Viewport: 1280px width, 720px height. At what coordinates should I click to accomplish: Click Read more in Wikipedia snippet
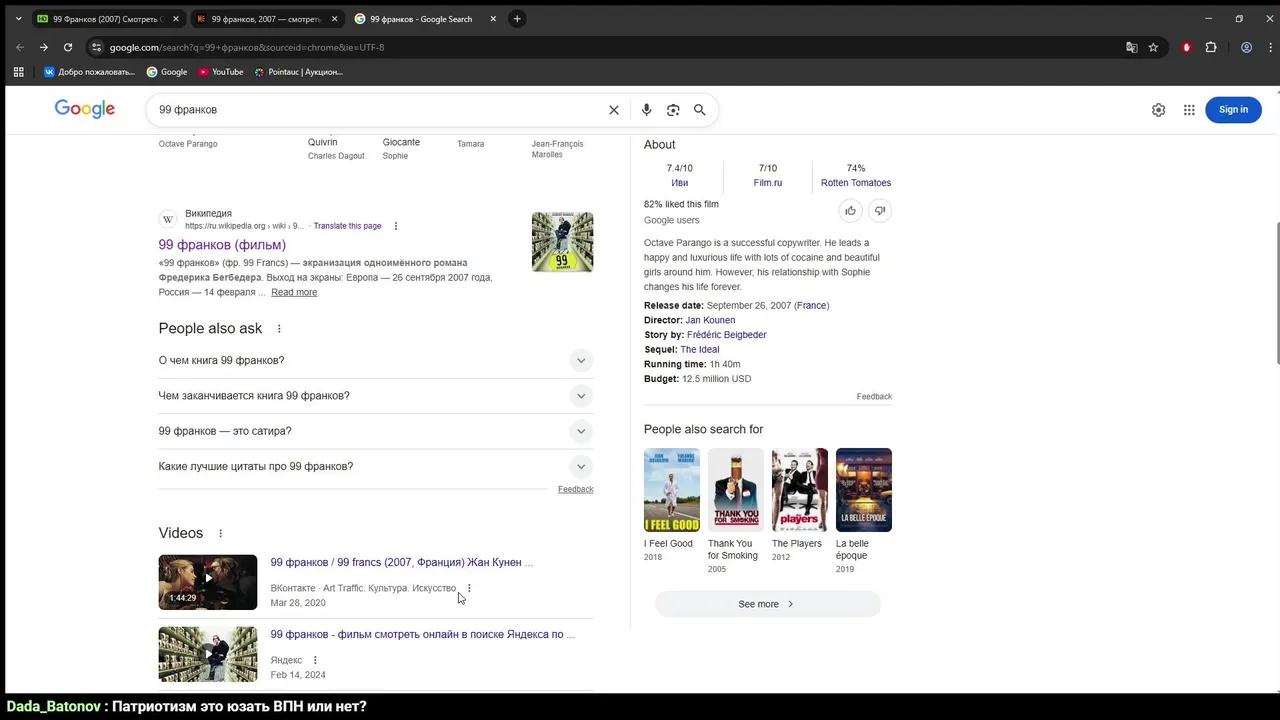[294, 292]
